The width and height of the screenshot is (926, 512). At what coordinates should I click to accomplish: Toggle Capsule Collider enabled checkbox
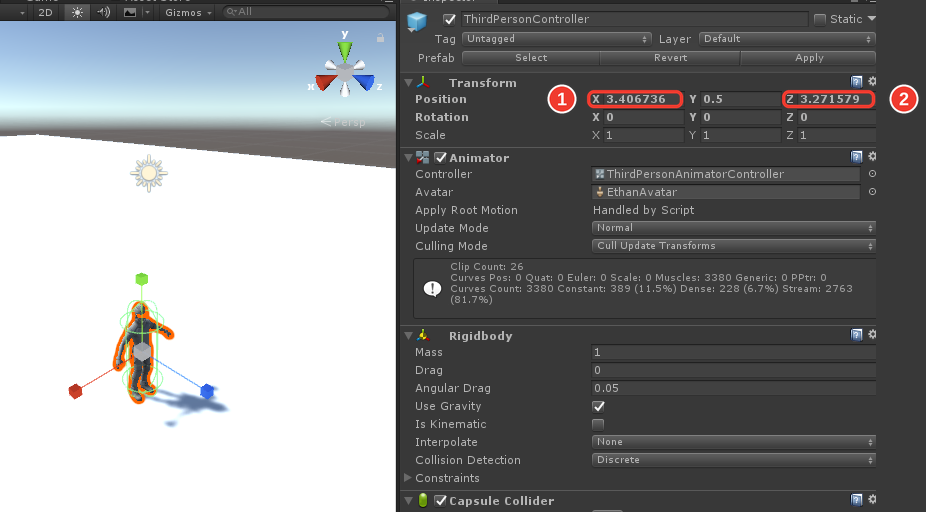pyautogui.click(x=441, y=500)
